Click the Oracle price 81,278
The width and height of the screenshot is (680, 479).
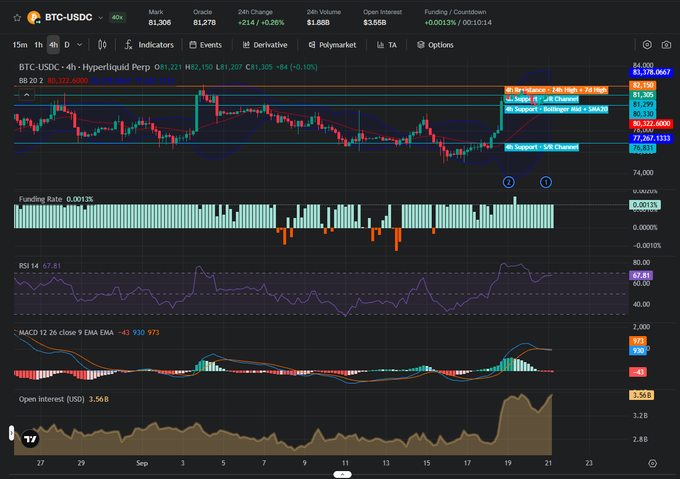point(204,23)
